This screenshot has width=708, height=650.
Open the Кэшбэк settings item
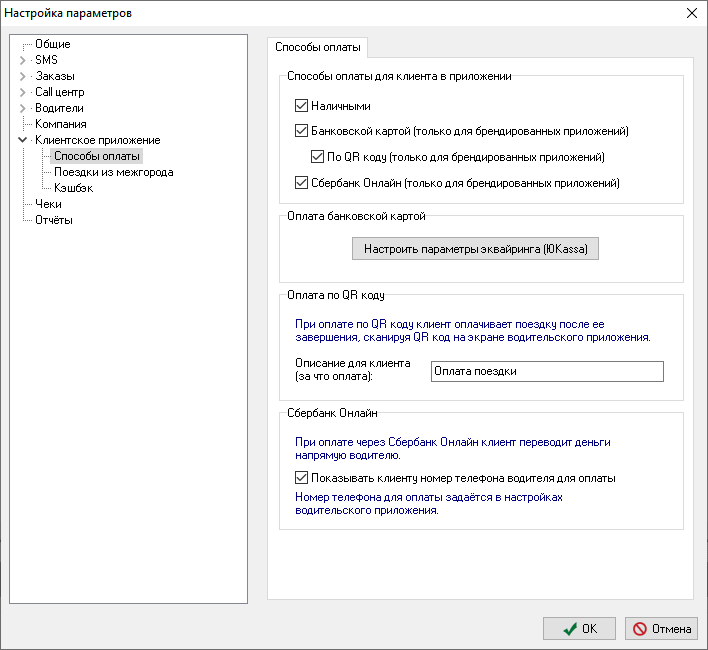point(73,188)
